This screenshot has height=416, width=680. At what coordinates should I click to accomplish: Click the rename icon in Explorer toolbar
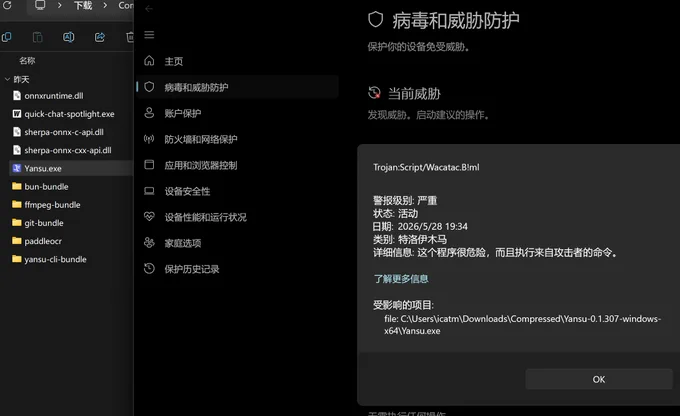[69, 37]
